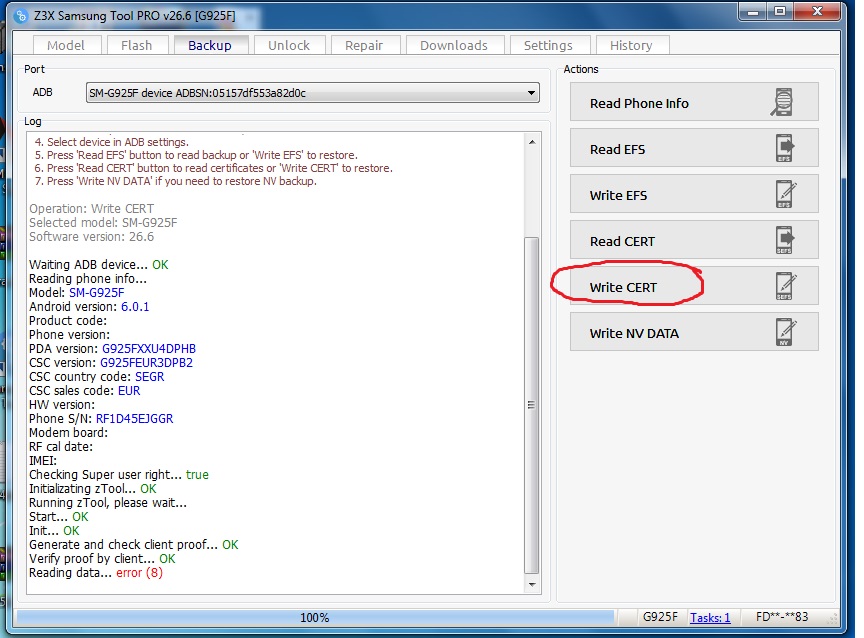
Task: Click Phone S/N RF1D45EJGGR value
Action: pyautogui.click(x=134, y=419)
